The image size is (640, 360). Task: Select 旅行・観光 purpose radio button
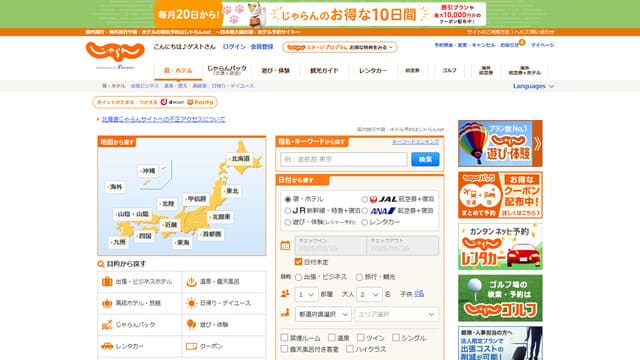point(359,277)
